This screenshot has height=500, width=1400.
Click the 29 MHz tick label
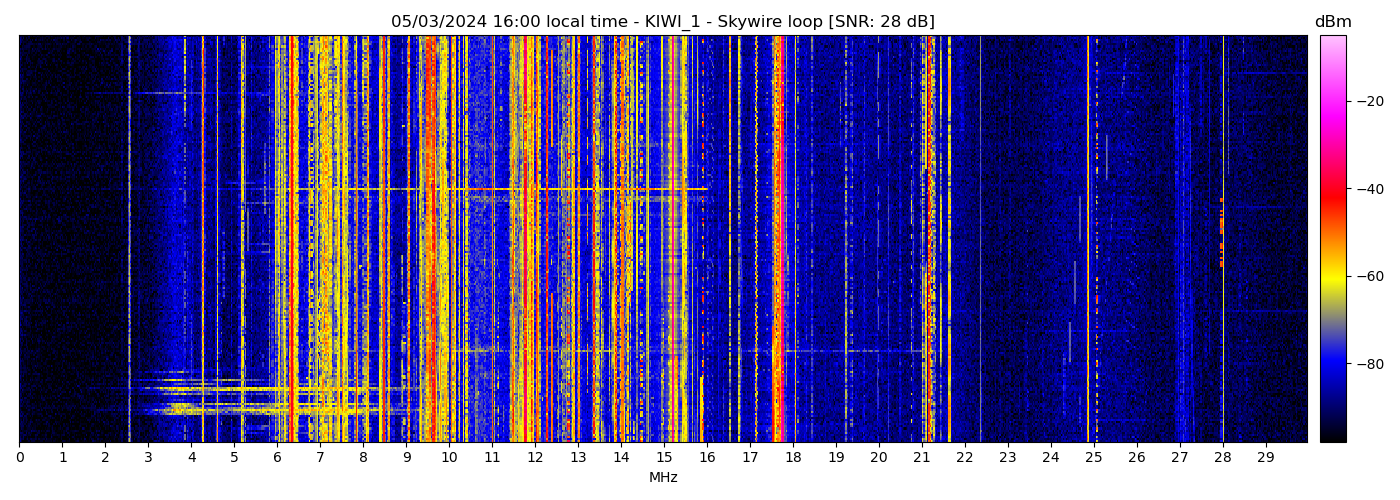pyautogui.click(x=1265, y=457)
